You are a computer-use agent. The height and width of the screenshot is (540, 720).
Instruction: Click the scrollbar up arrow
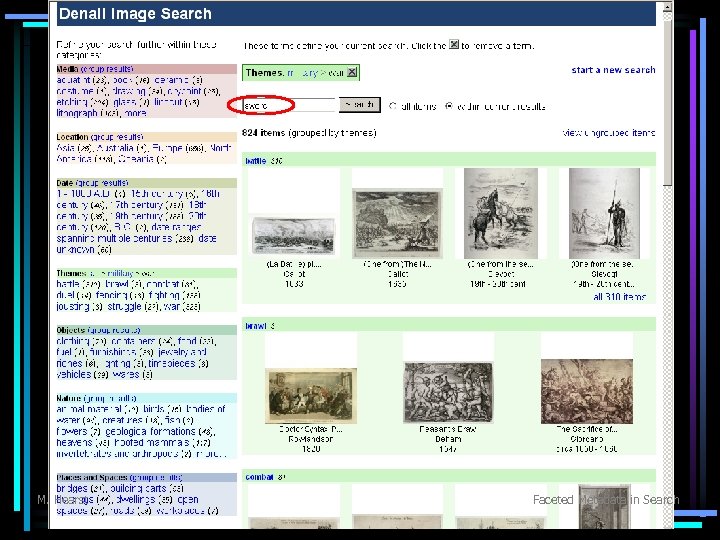coord(667,7)
